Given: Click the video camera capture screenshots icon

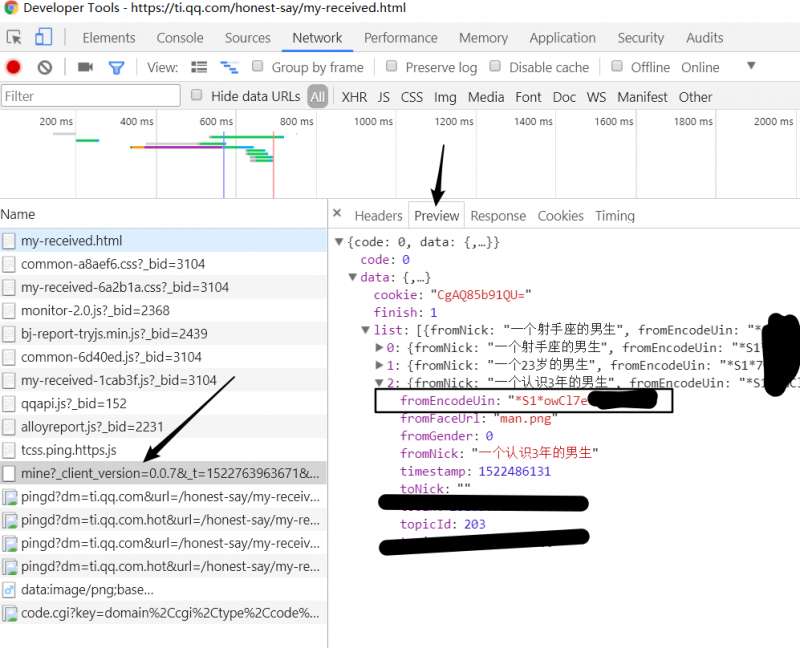Looking at the screenshot, I should tap(85, 67).
